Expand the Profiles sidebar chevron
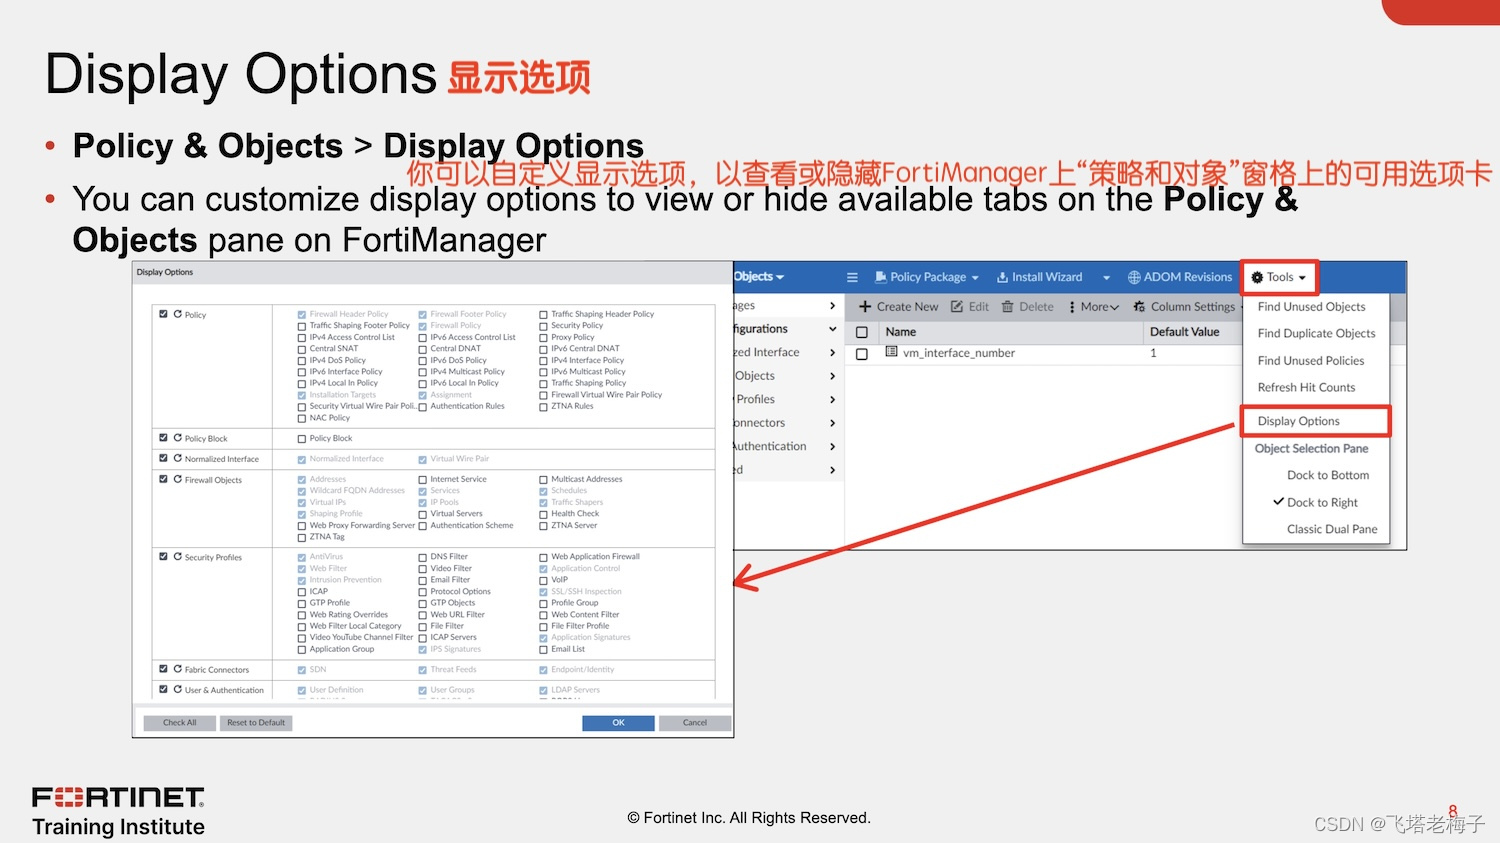Image resolution: width=1500 pixels, height=843 pixels. pyautogui.click(x=832, y=399)
